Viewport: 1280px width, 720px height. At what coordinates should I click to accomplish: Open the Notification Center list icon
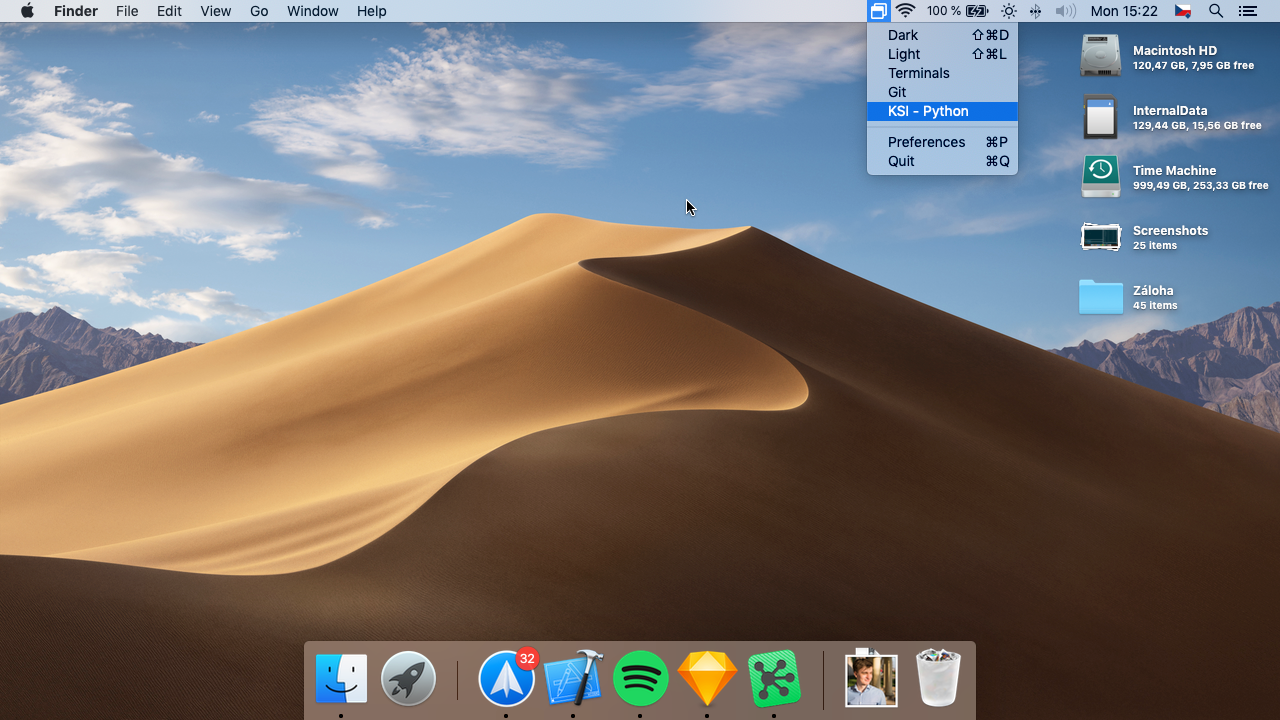tap(1247, 11)
